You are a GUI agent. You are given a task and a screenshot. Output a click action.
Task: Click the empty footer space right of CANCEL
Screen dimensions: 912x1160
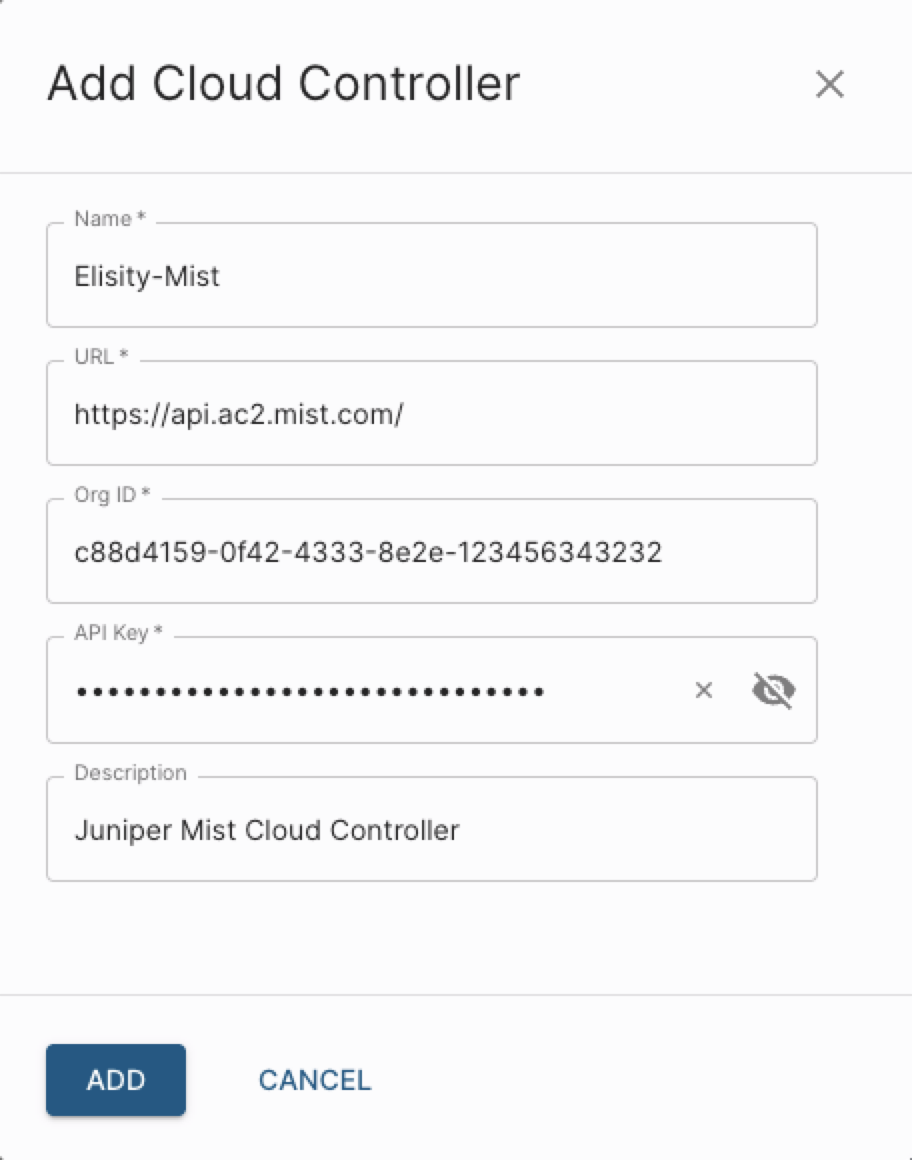point(640,1080)
